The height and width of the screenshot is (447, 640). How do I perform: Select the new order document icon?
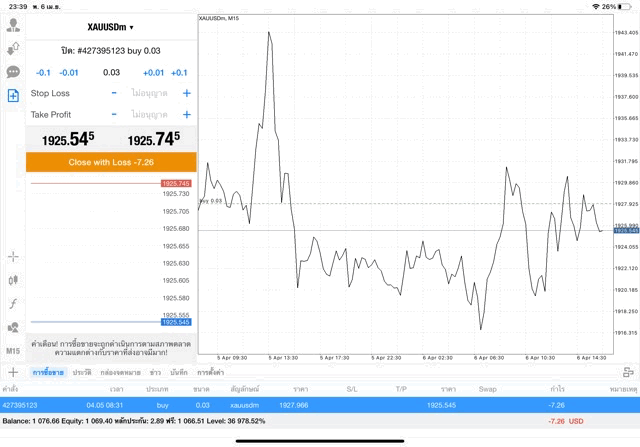click(x=13, y=96)
